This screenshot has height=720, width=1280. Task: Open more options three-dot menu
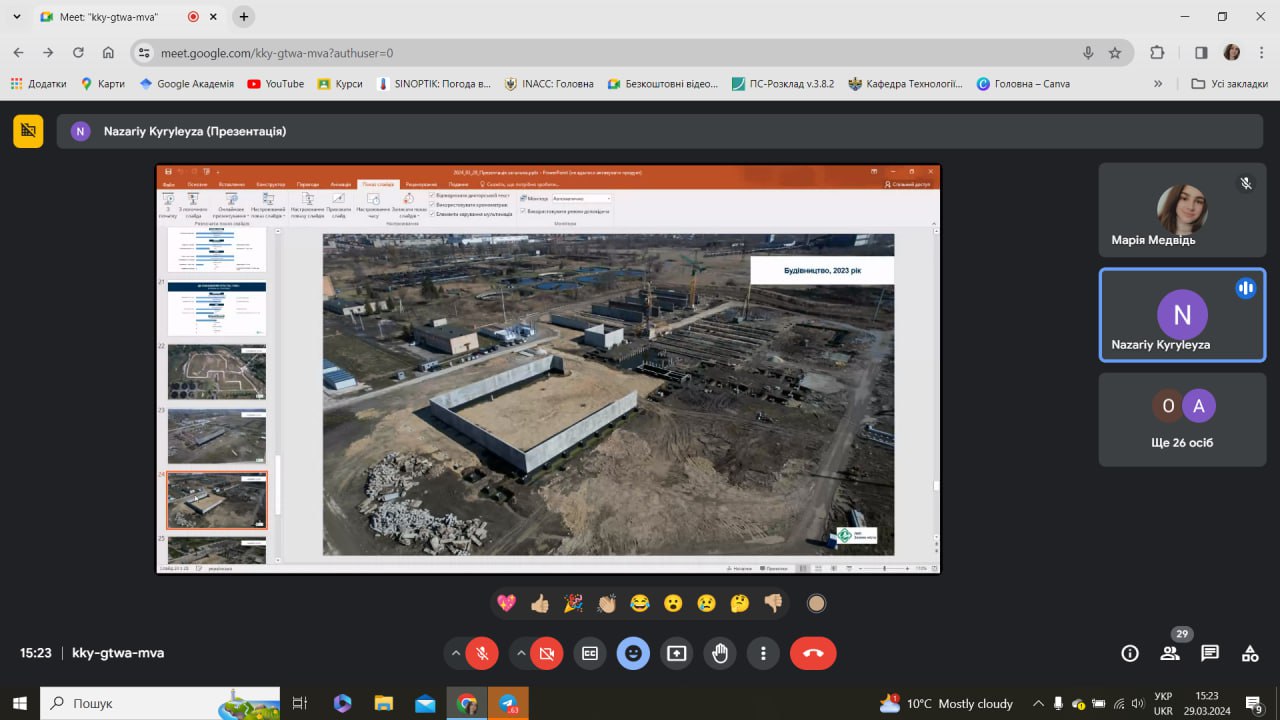(x=763, y=653)
